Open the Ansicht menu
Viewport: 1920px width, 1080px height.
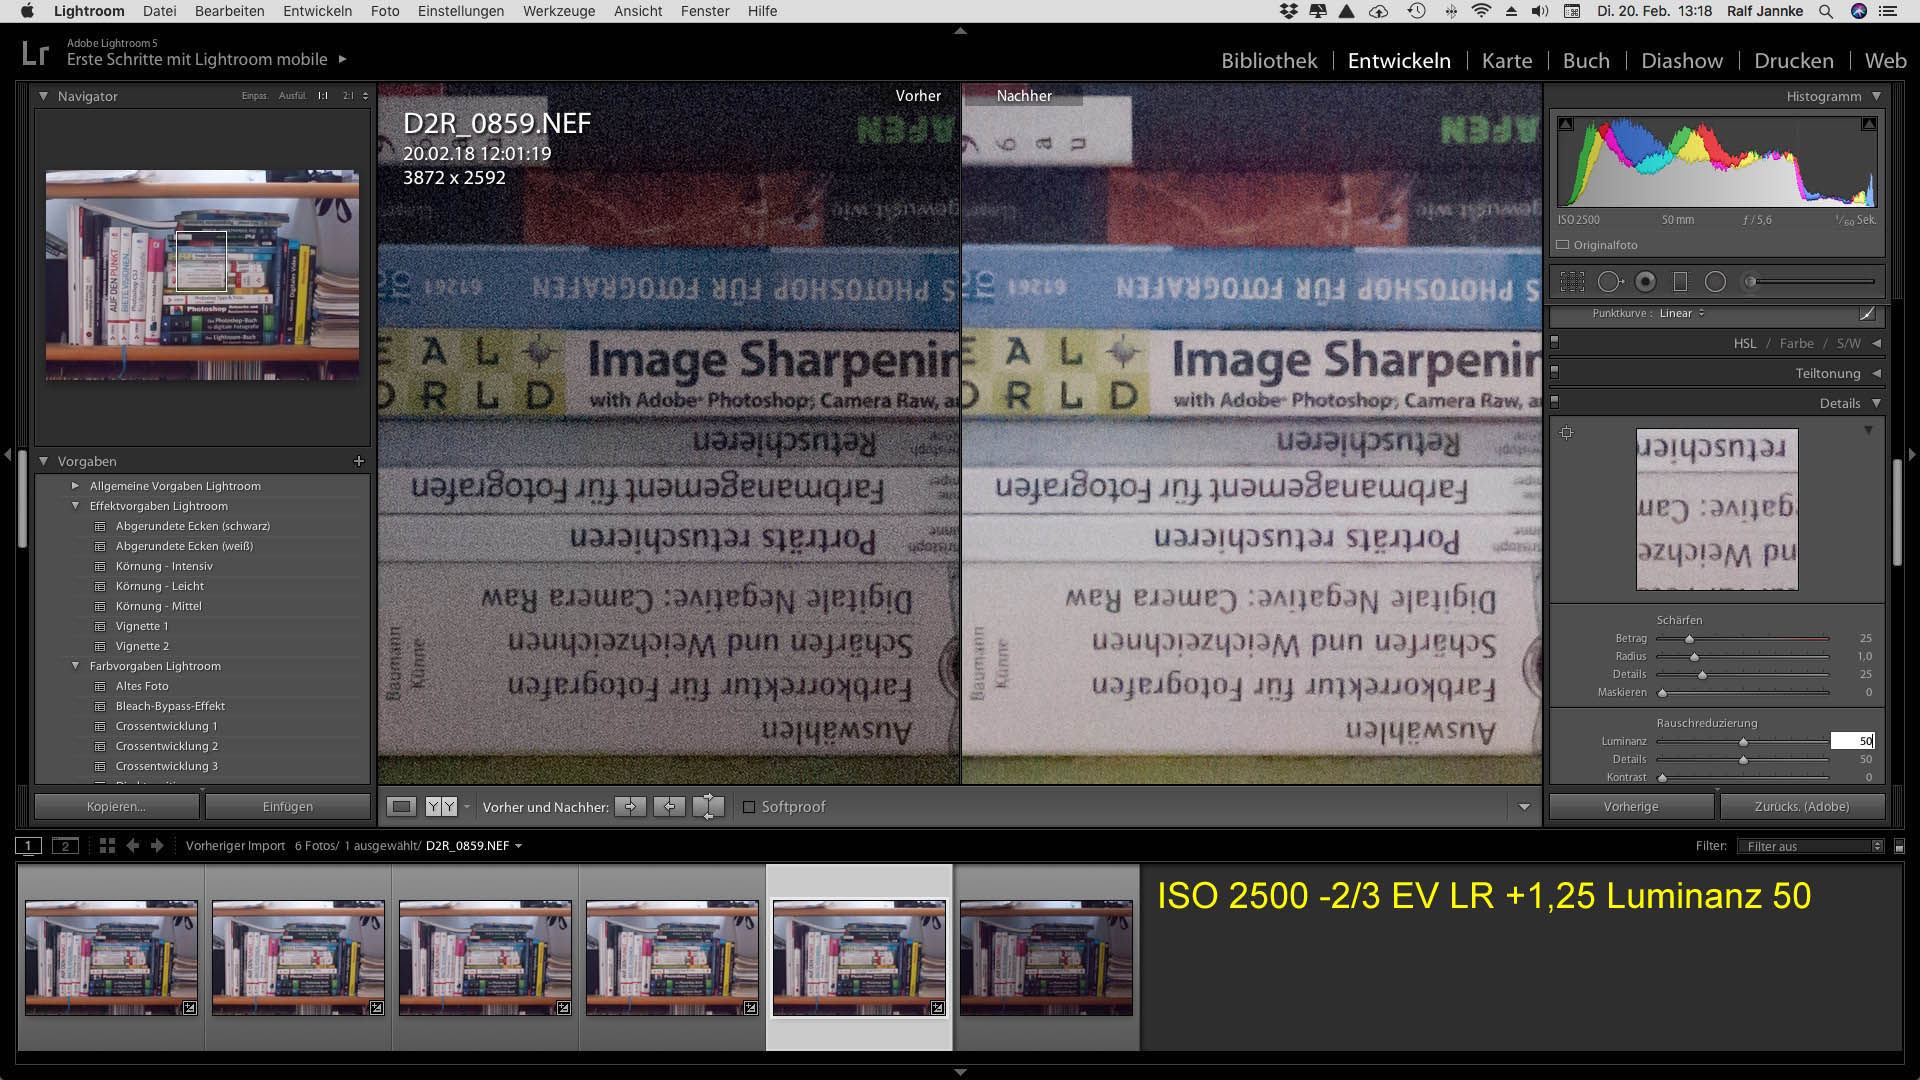point(638,11)
